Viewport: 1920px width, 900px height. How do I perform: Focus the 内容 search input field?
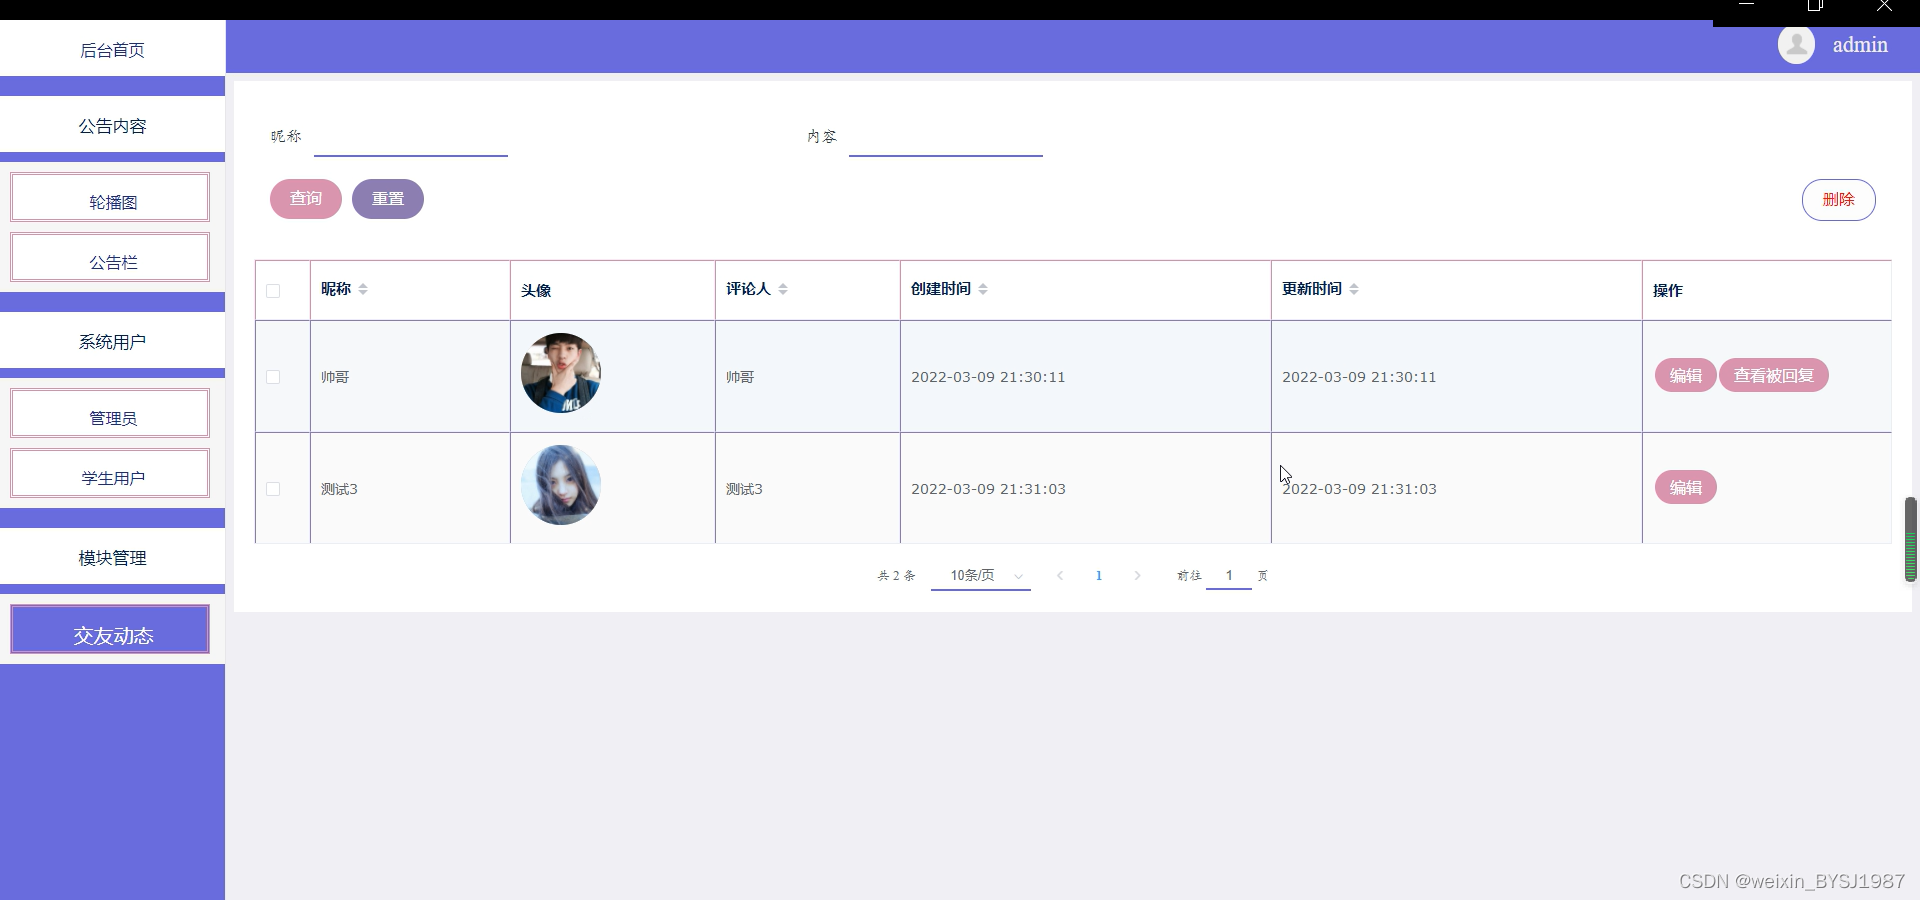click(946, 137)
